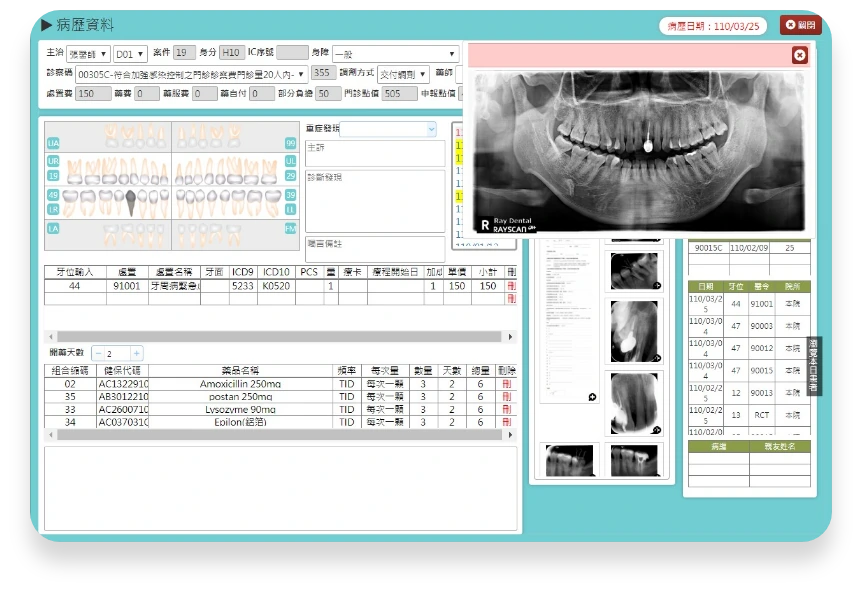Select the UL quadrant badge on tooth chart

point(290,161)
